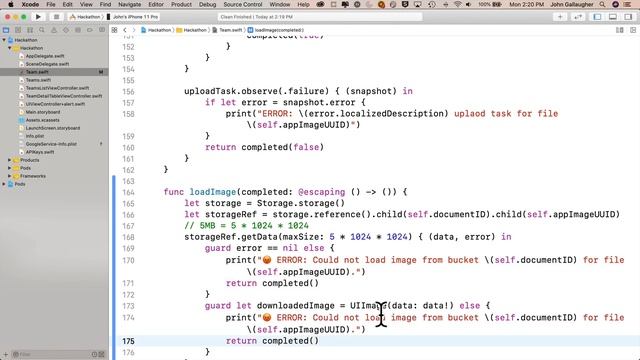This screenshot has width=640, height=360.
Task: Toggle the Debug area visibility
Action: 613,17
